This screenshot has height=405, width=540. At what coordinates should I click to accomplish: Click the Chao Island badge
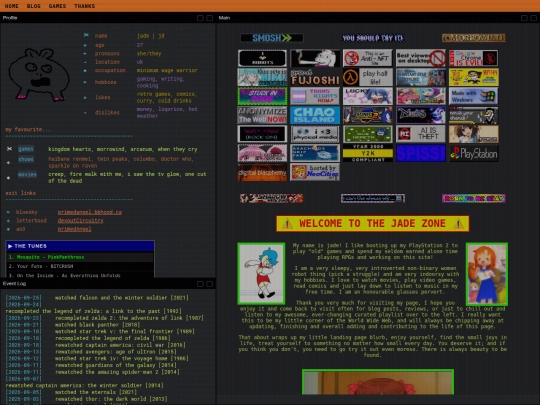(x=315, y=115)
